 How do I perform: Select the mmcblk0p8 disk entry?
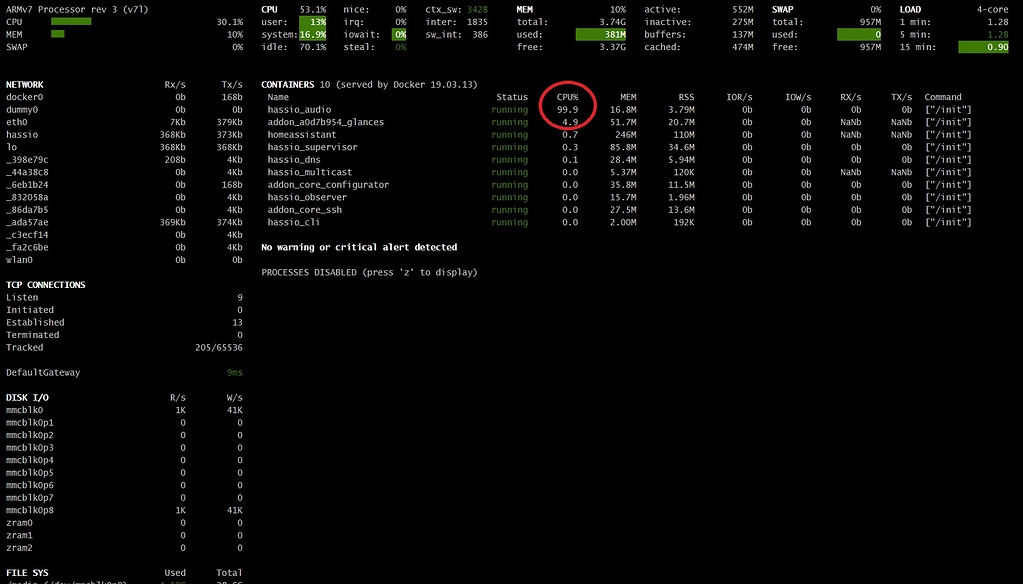click(x=30, y=510)
